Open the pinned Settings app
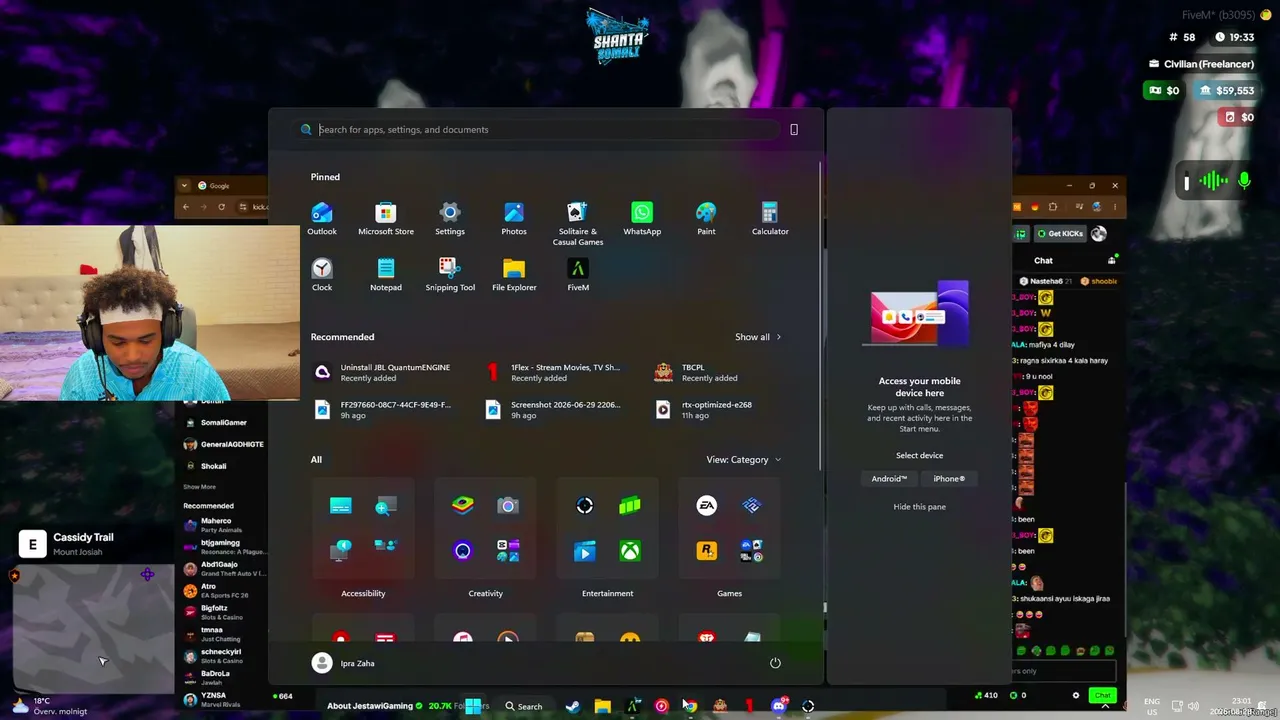Image resolution: width=1280 pixels, height=720 pixels. tap(450, 219)
